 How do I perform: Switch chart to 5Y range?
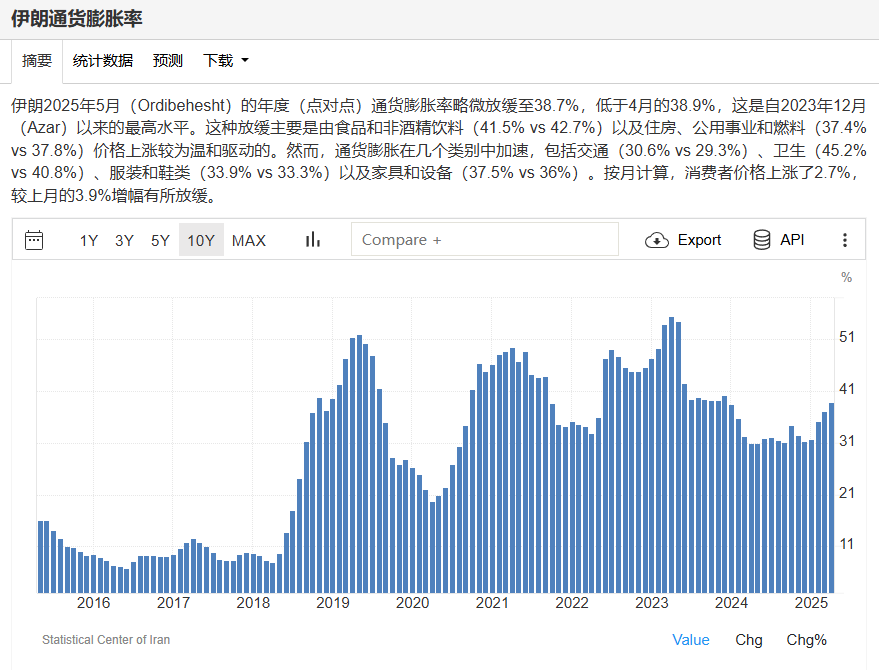point(160,240)
